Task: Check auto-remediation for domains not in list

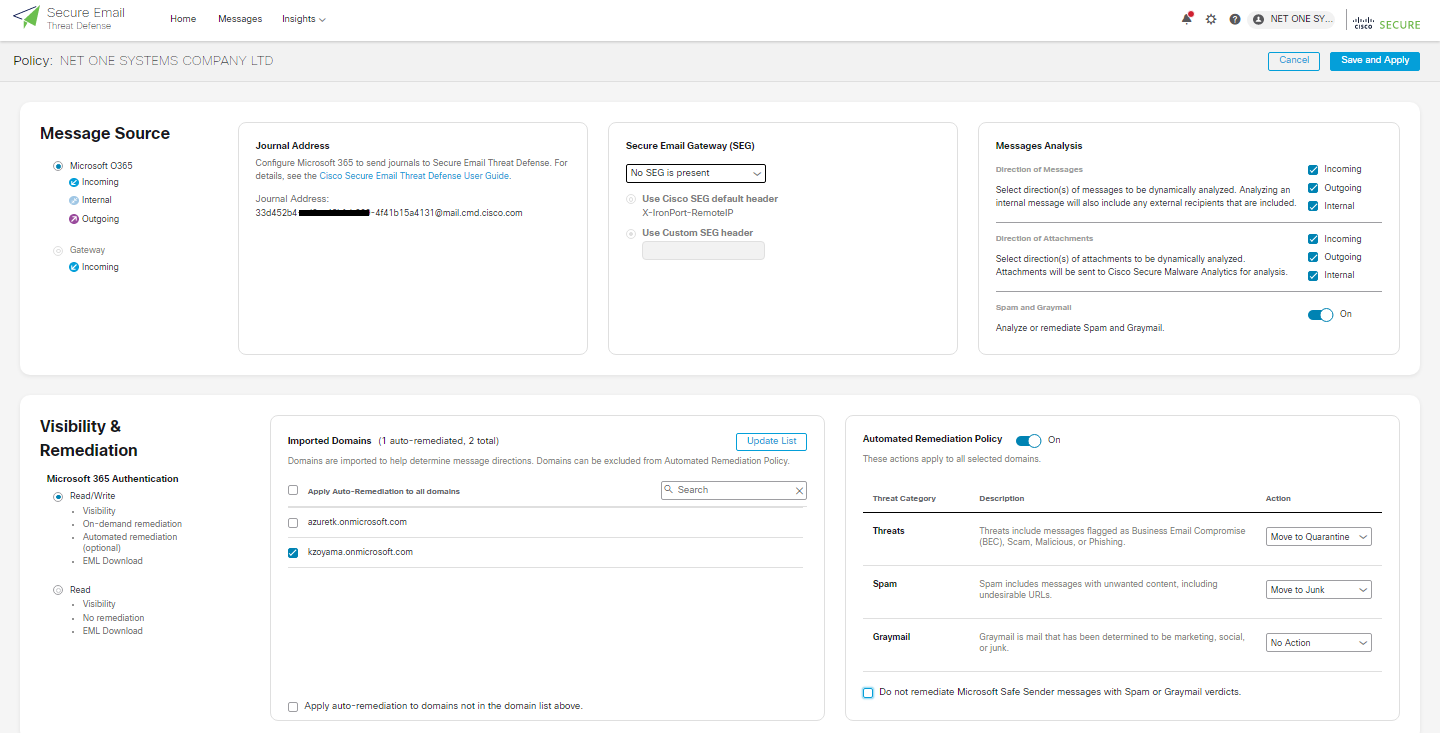Action: [293, 707]
